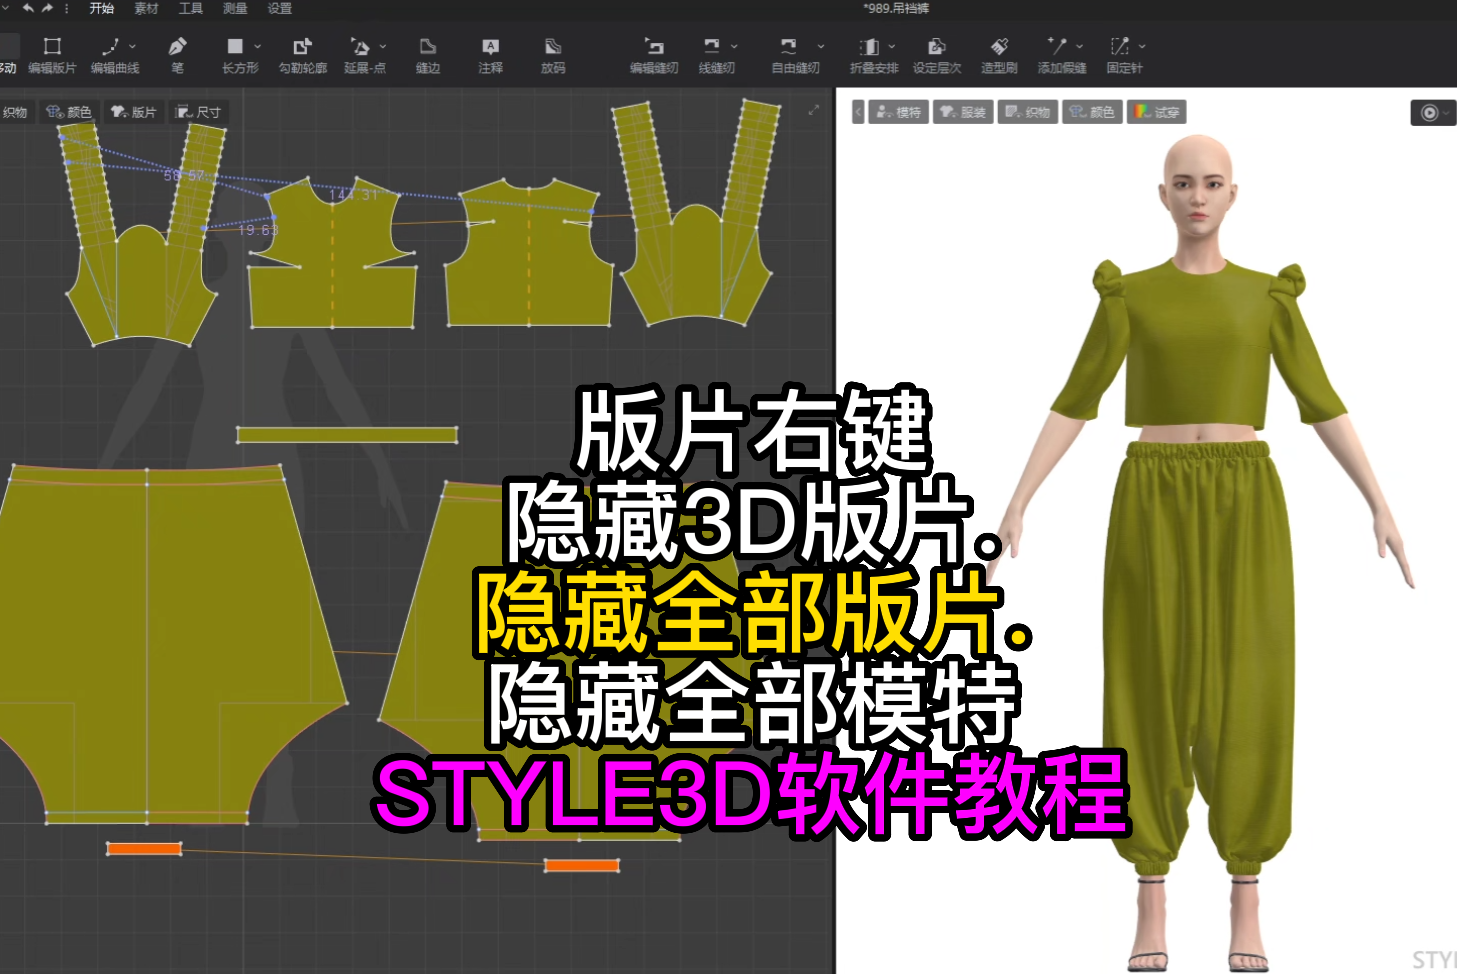Expand the 折叠安排 tool dropdown arrow
Image resolution: width=1457 pixels, height=974 pixels.
pyautogui.click(x=892, y=46)
